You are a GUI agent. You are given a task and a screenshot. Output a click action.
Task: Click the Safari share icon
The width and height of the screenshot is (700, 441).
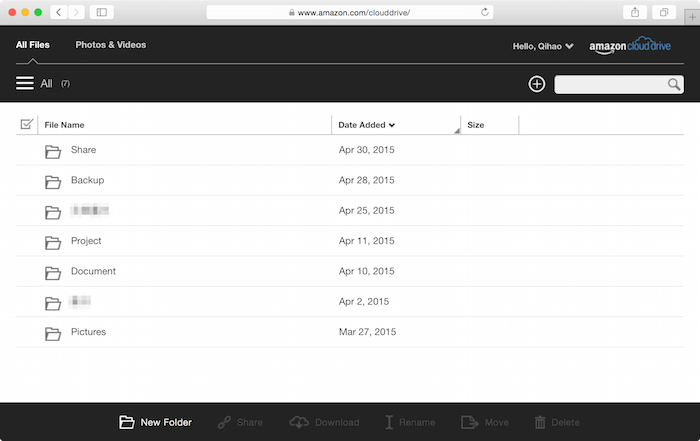(635, 12)
